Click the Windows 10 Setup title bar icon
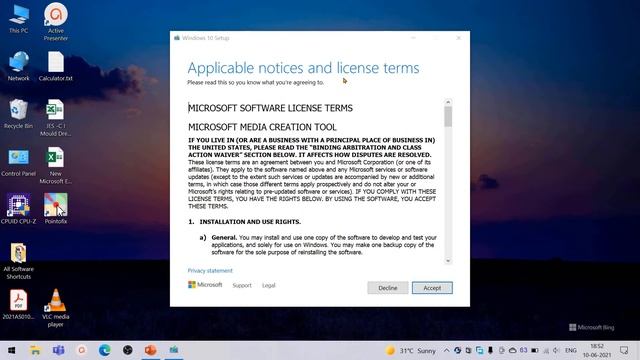The width and height of the screenshot is (640, 360). 177,38
